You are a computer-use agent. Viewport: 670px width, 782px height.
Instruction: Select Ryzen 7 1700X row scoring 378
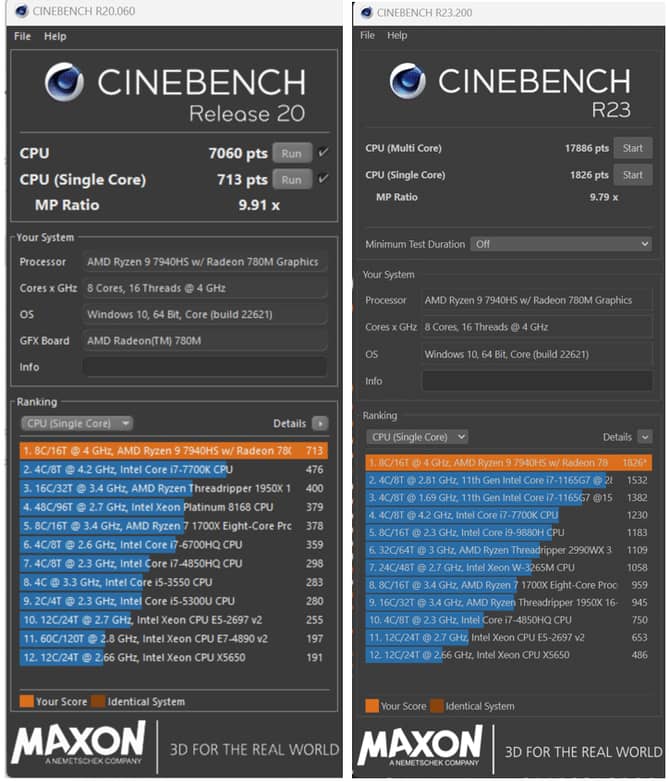pyautogui.click(x=174, y=526)
